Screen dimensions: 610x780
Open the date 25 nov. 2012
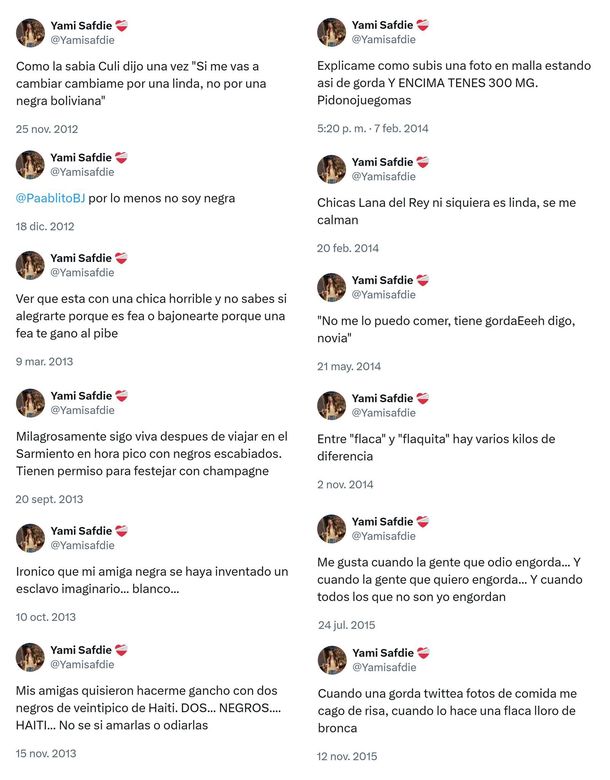(x=47, y=129)
